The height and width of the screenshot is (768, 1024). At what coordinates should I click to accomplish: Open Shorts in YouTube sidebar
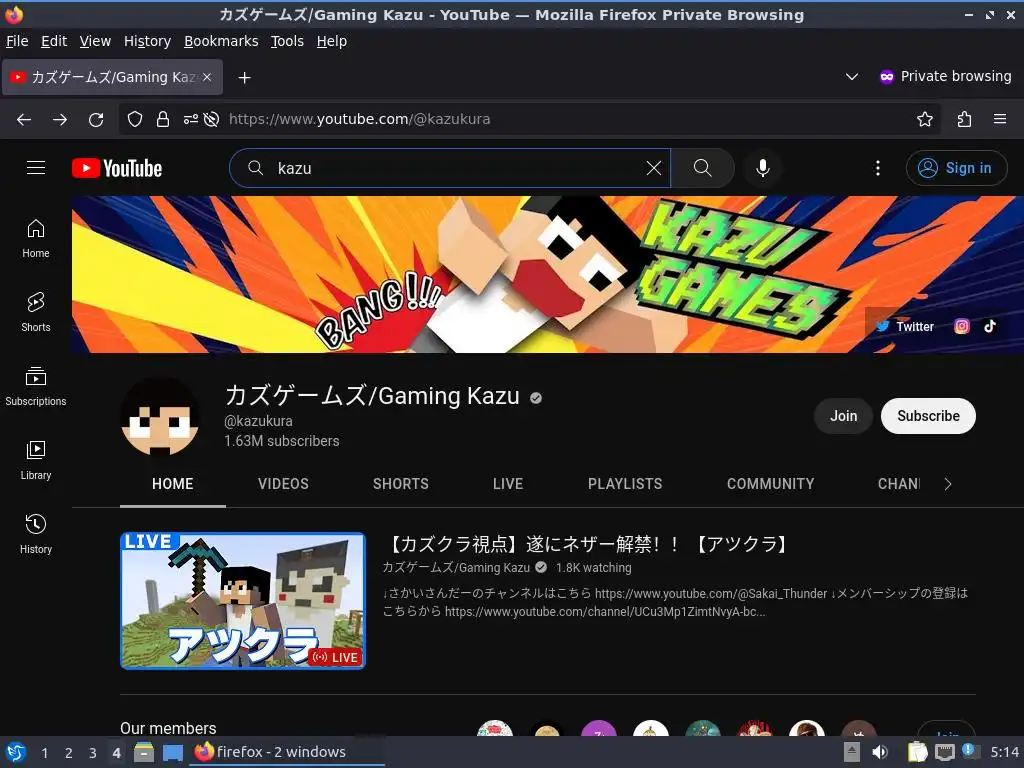click(35, 313)
